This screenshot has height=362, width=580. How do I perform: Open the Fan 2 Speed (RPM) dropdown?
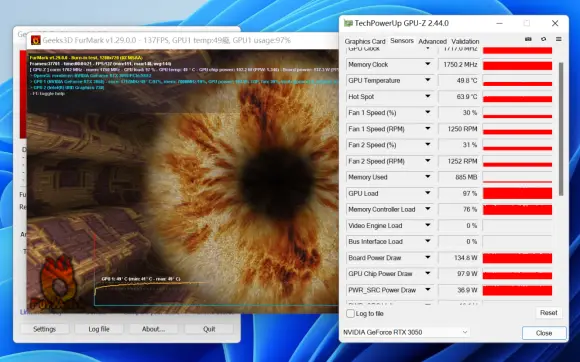coord(428,160)
